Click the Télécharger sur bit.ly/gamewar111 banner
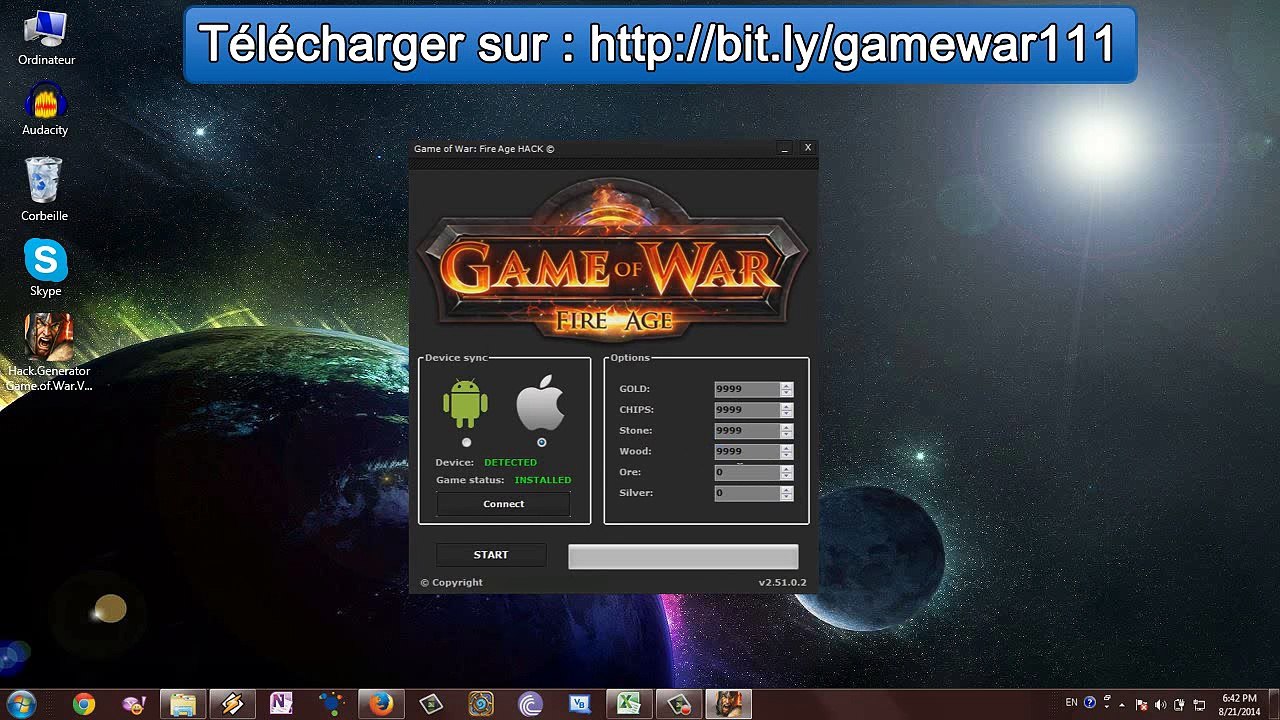This screenshot has height=720, width=1280. click(660, 44)
